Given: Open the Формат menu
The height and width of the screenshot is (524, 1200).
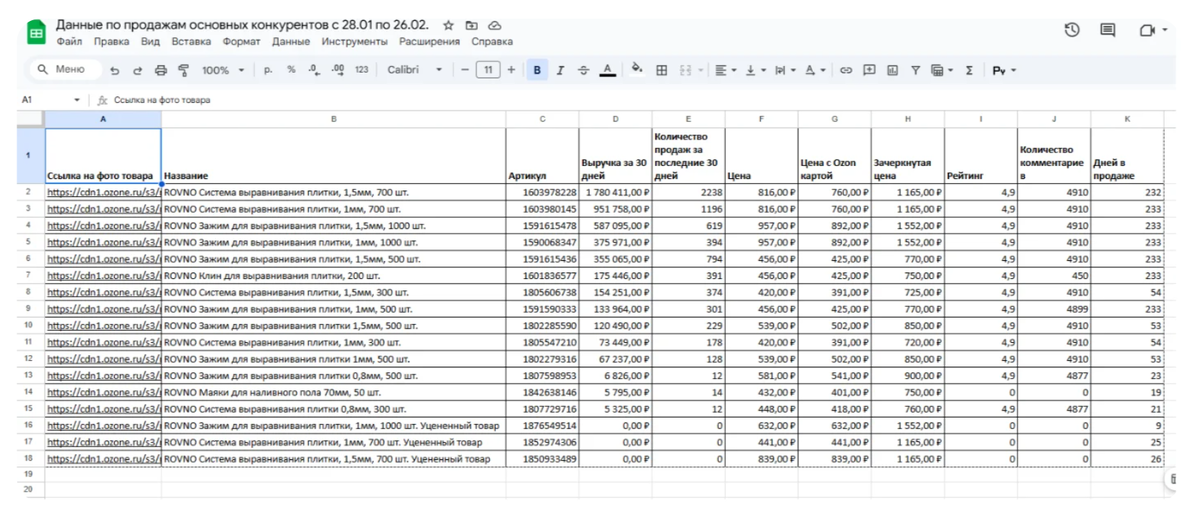Looking at the screenshot, I should 241,42.
